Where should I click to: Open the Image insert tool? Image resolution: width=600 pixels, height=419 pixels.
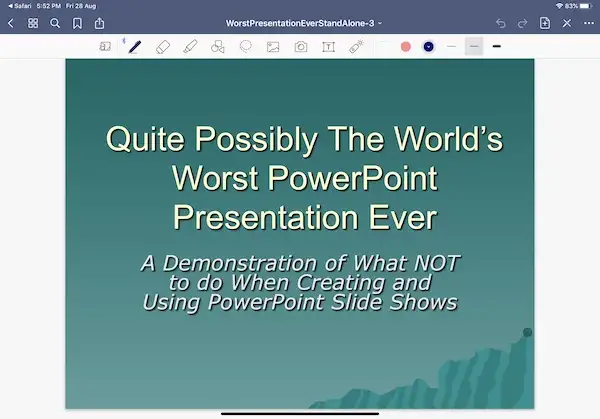[x=273, y=46]
